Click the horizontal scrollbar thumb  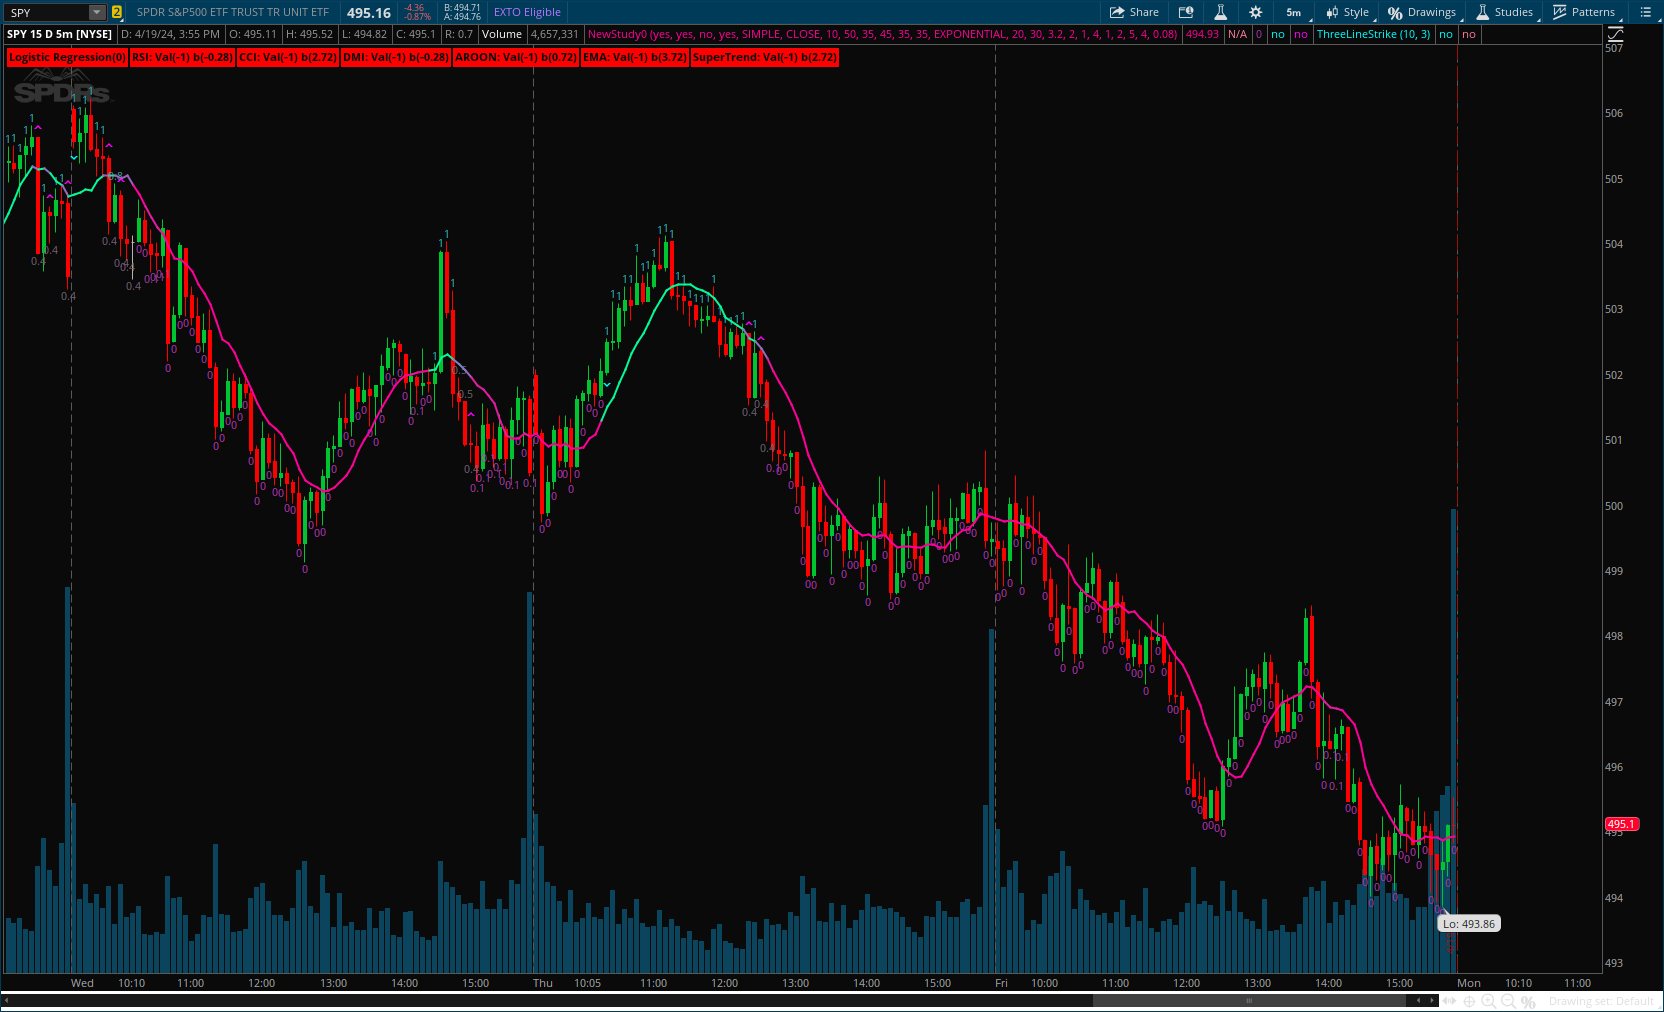coord(1249,1000)
